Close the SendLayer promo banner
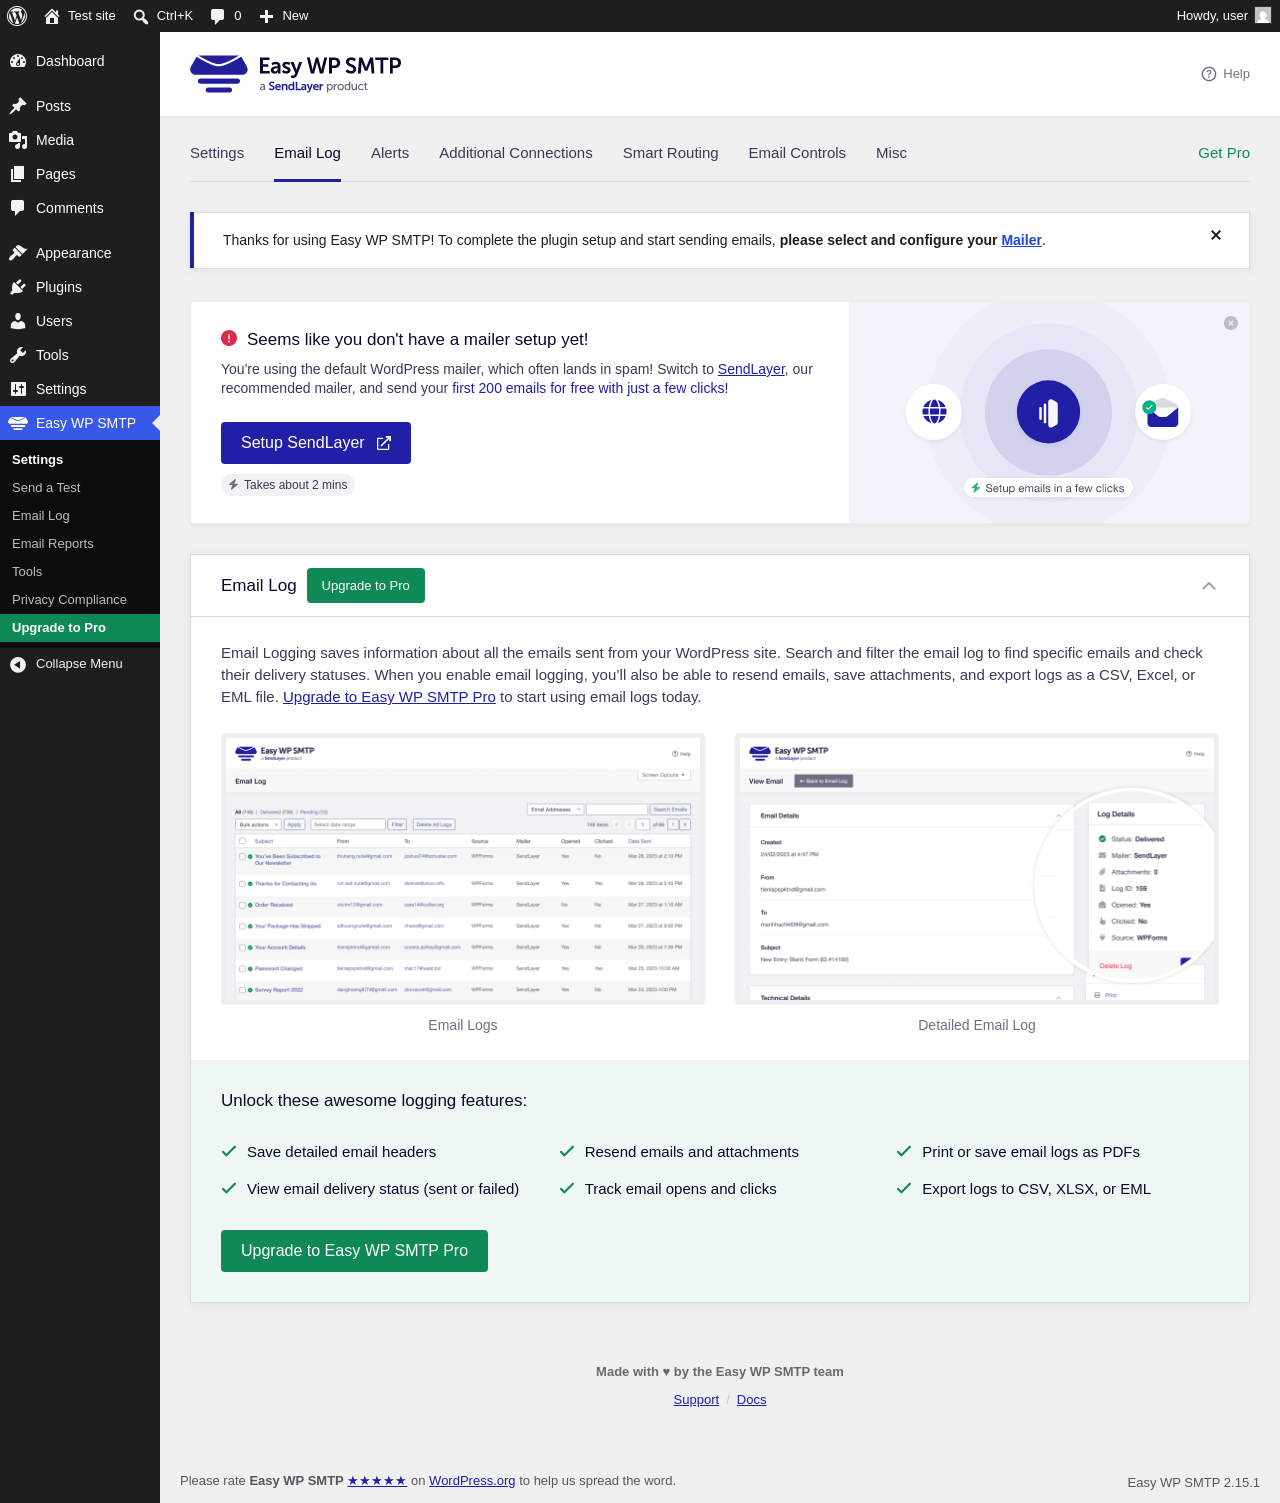Screen dimensions: 1280x1503 (1231, 323)
